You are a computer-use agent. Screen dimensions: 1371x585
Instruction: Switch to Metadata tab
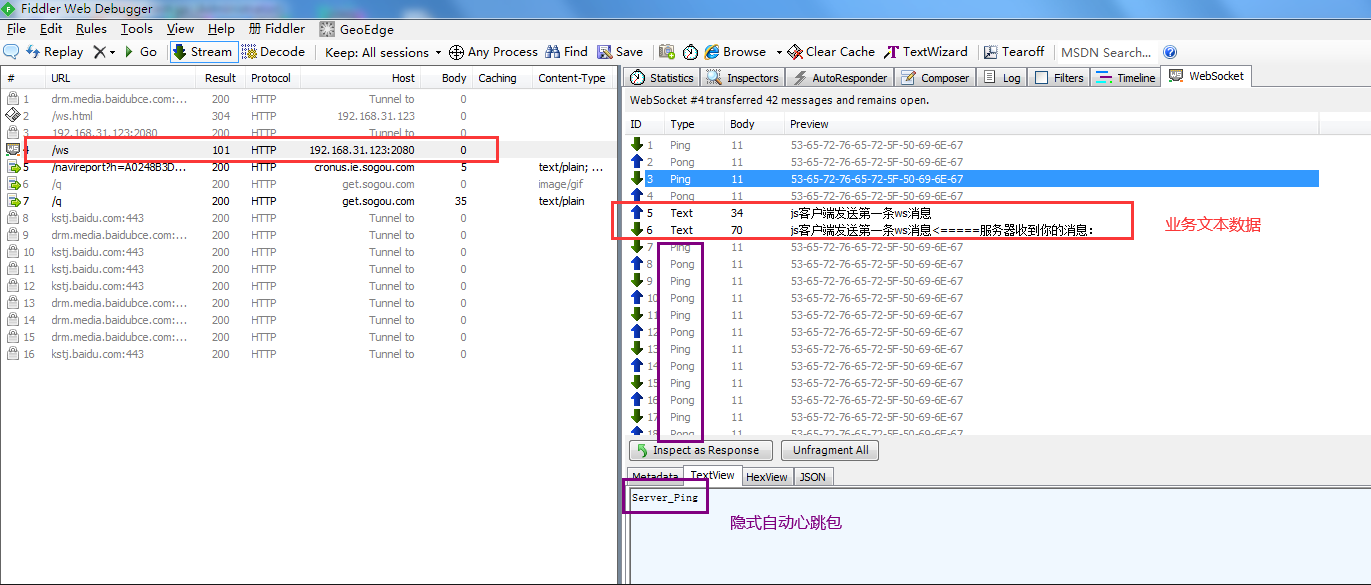654,477
